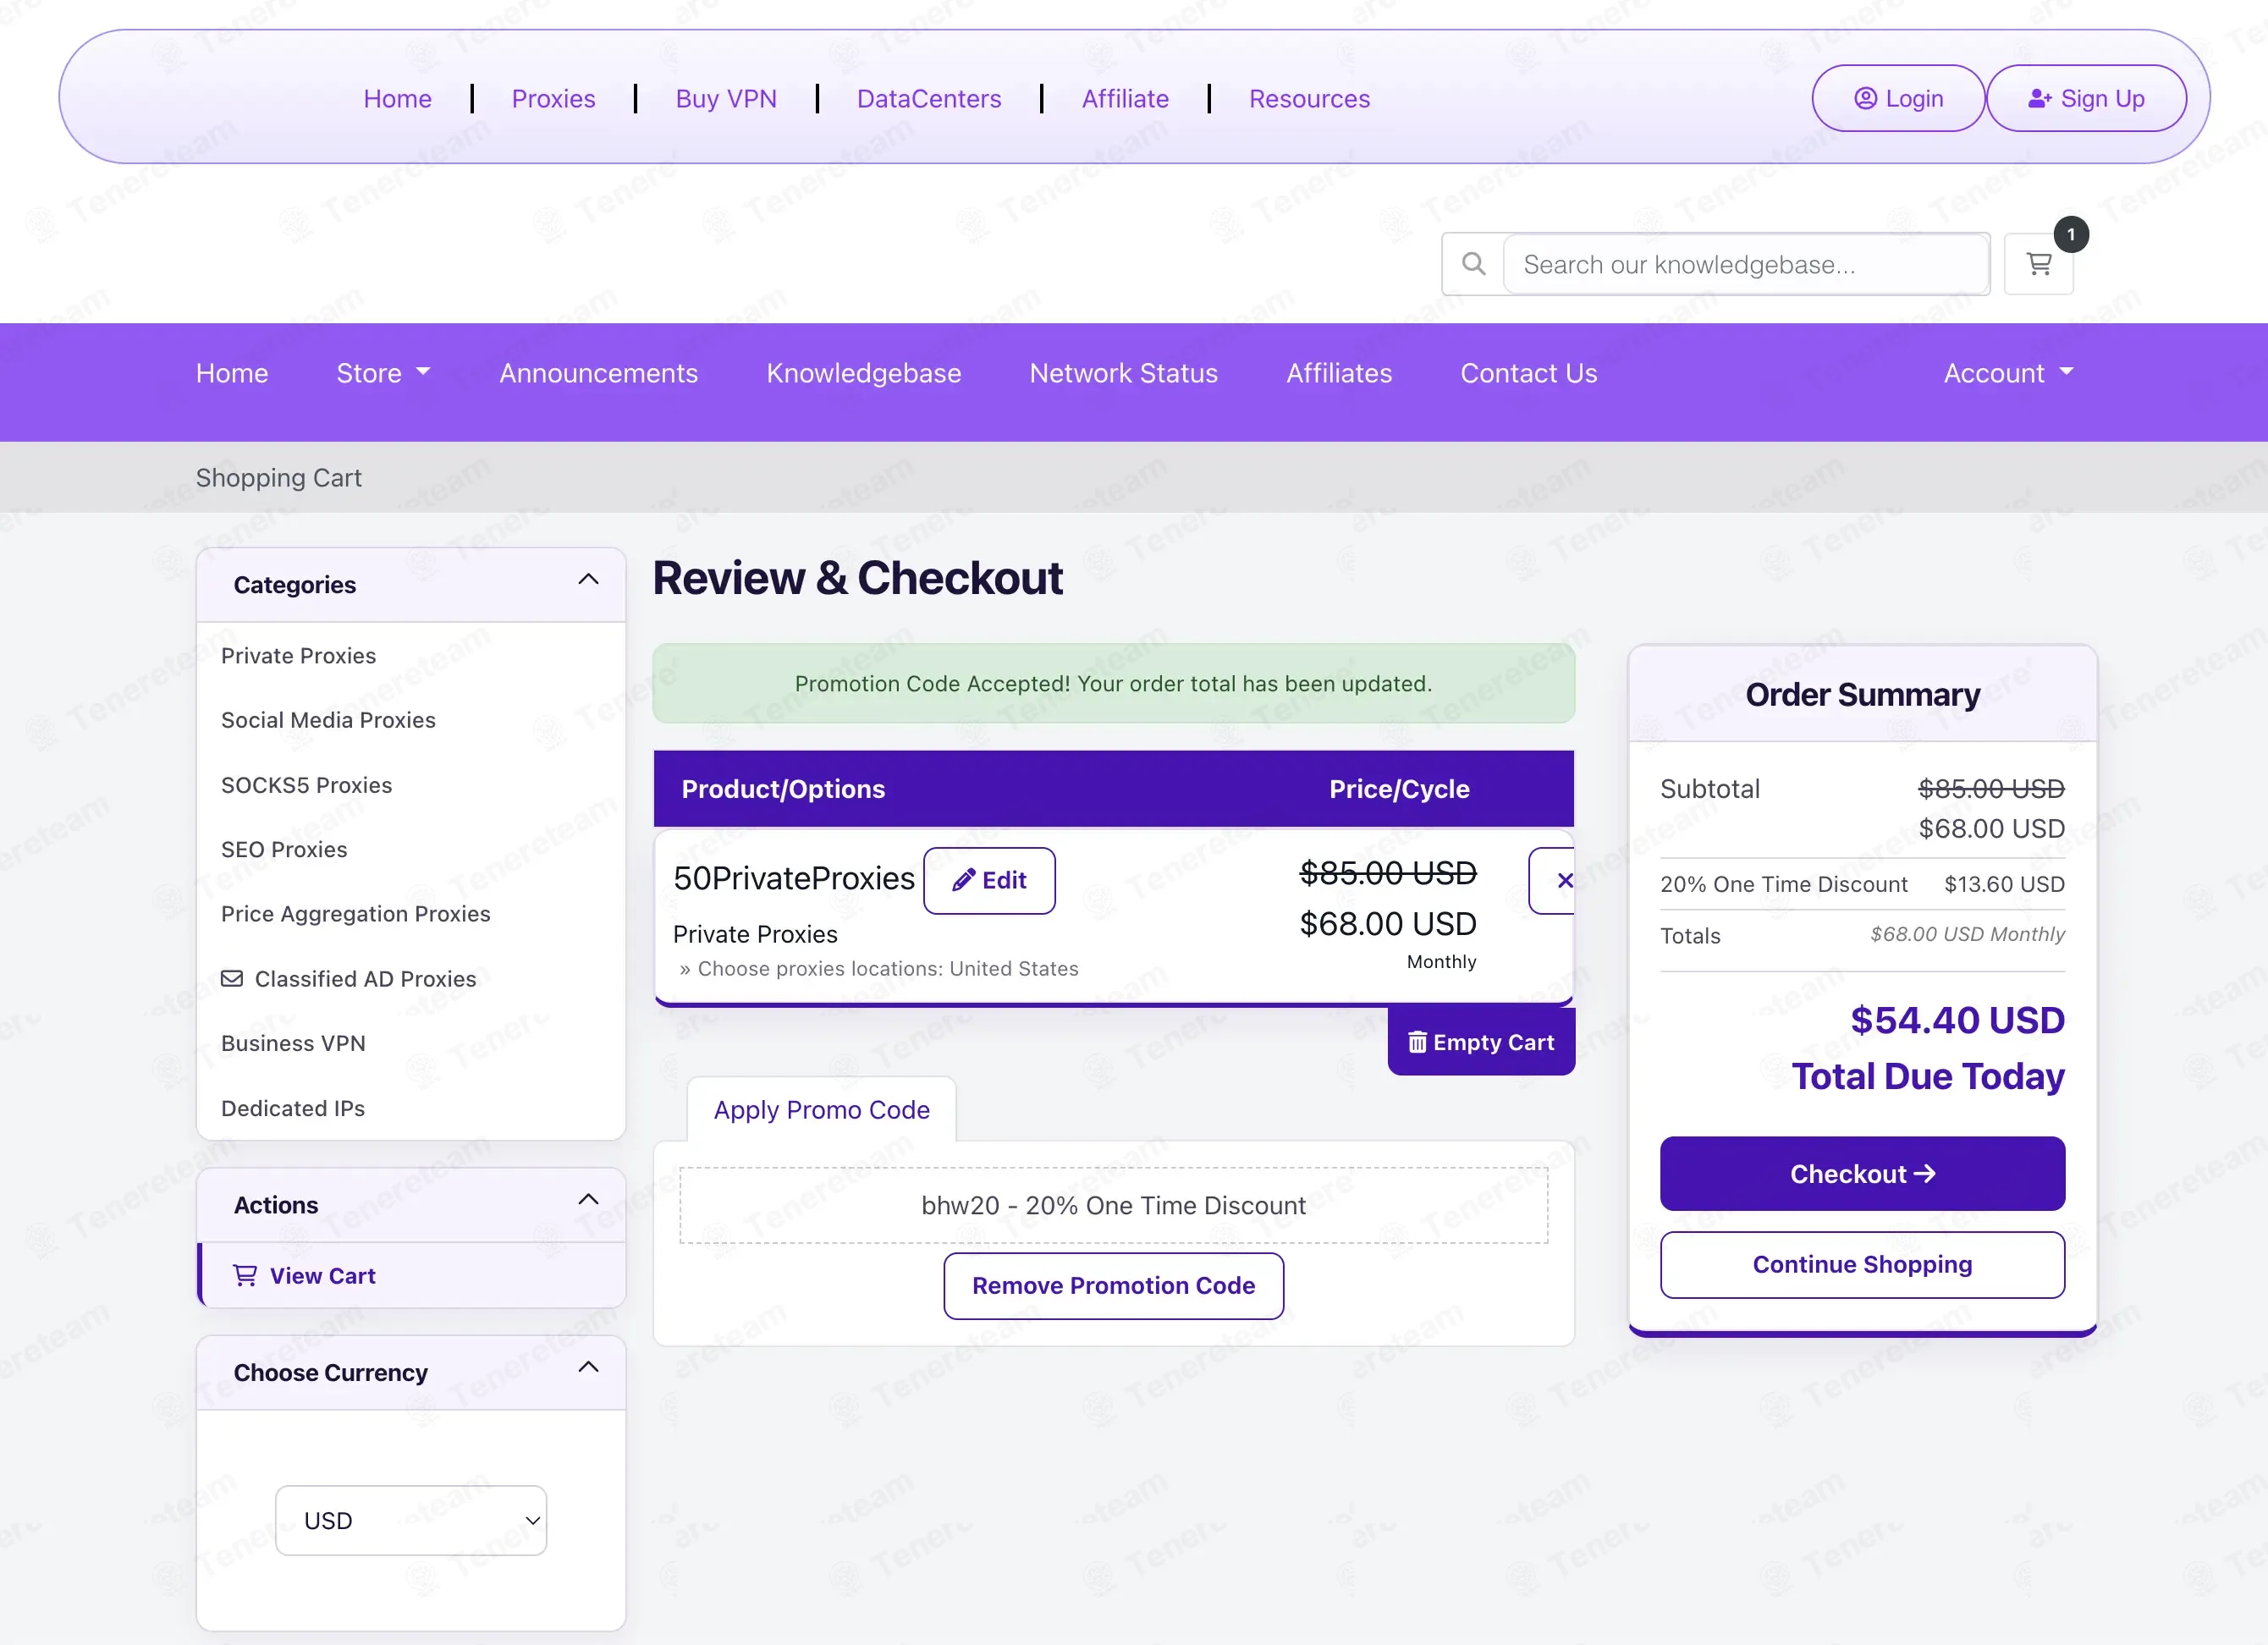Open the USD currency dropdown
The width and height of the screenshot is (2268, 1645).
coord(411,1520)
